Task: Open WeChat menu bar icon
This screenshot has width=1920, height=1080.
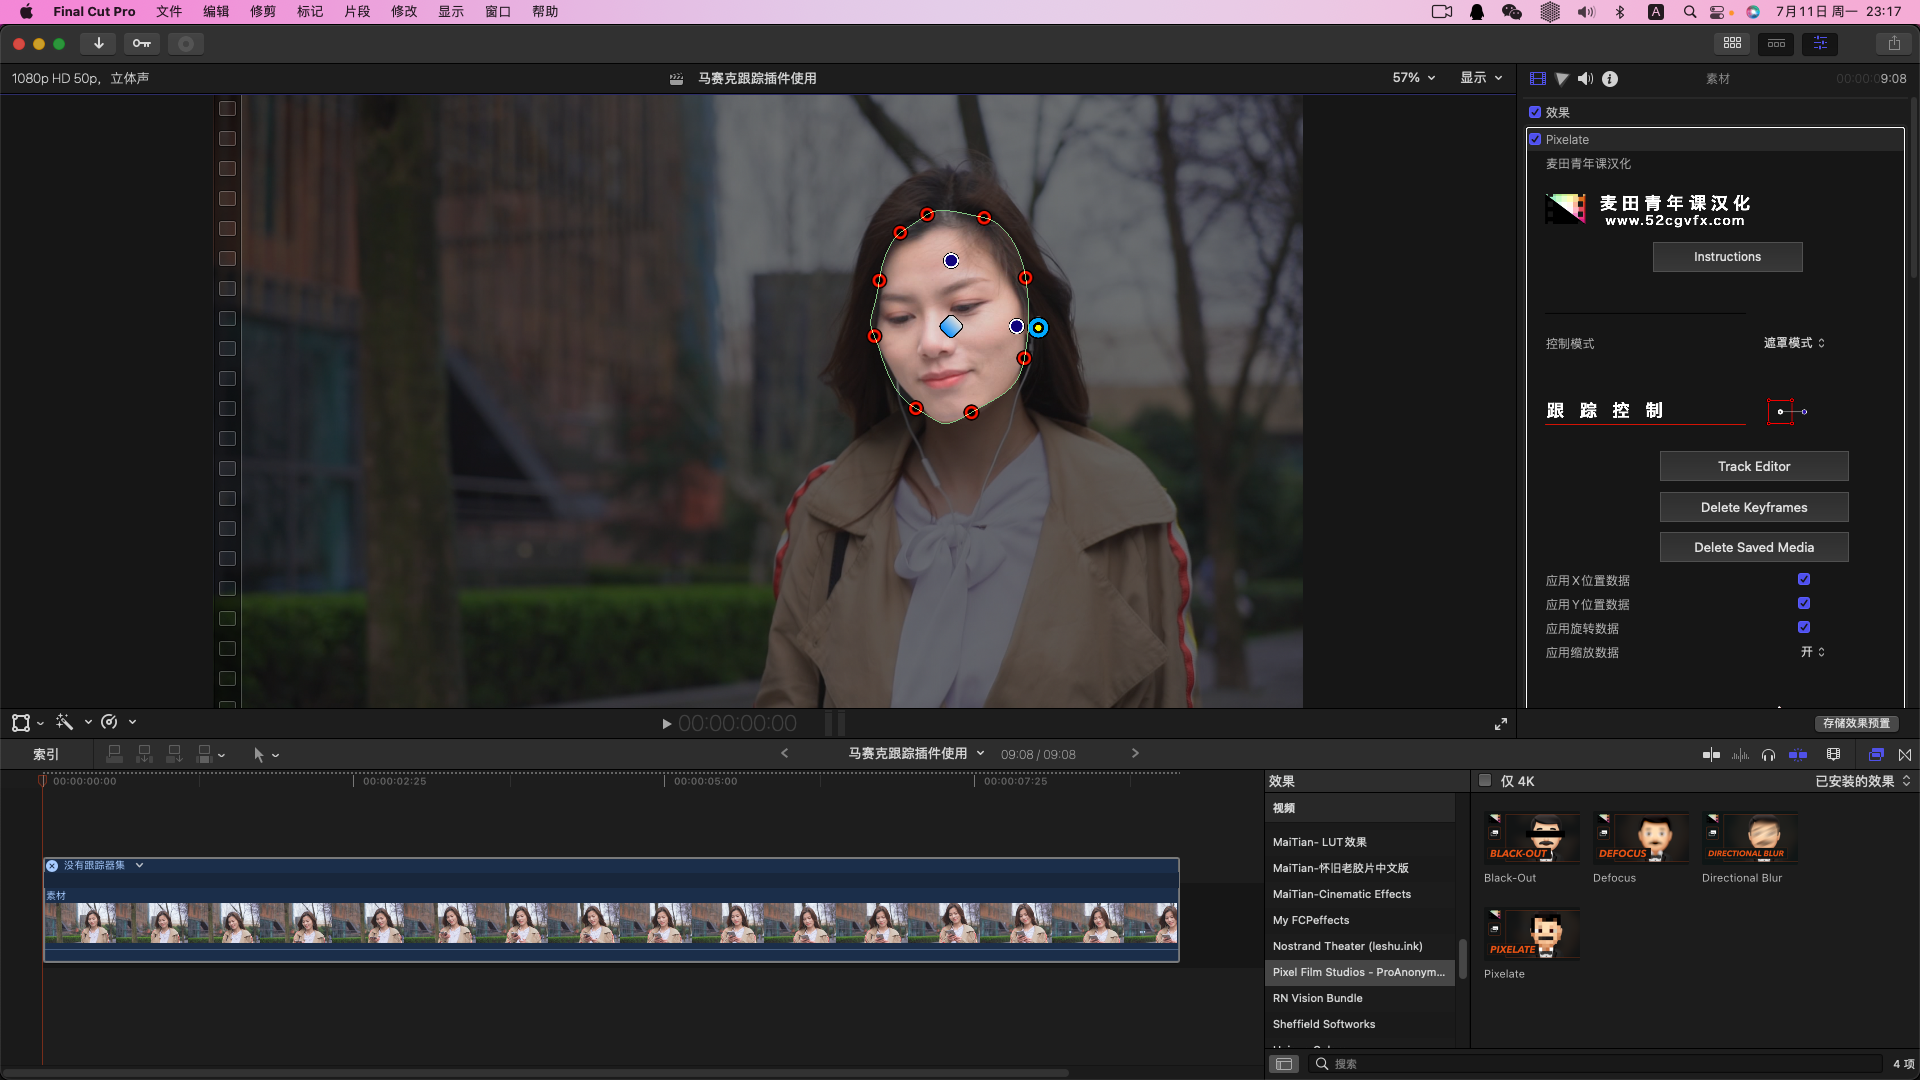Action: [1512, 12]
